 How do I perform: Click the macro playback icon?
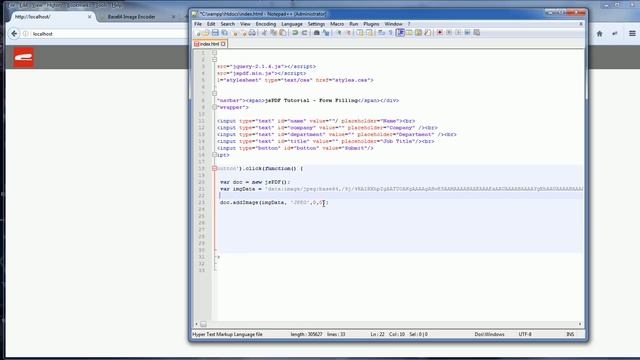click(458, 33)
